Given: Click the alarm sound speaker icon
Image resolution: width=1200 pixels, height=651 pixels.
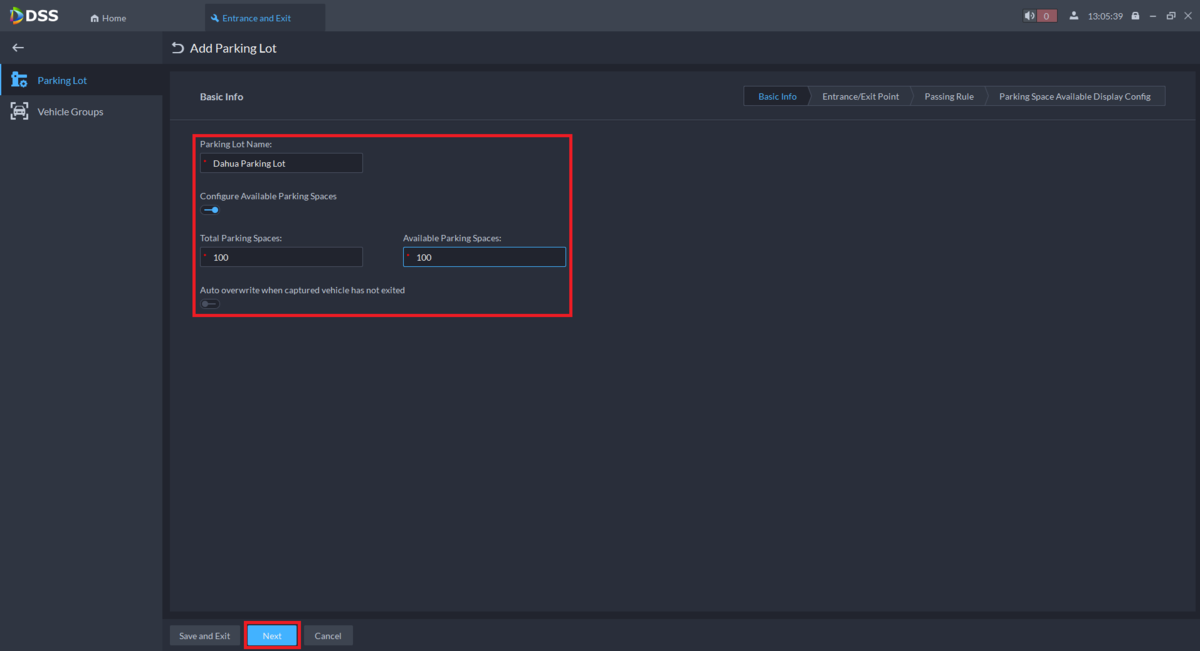Looking at the screenshot, I should point(1029,16).
